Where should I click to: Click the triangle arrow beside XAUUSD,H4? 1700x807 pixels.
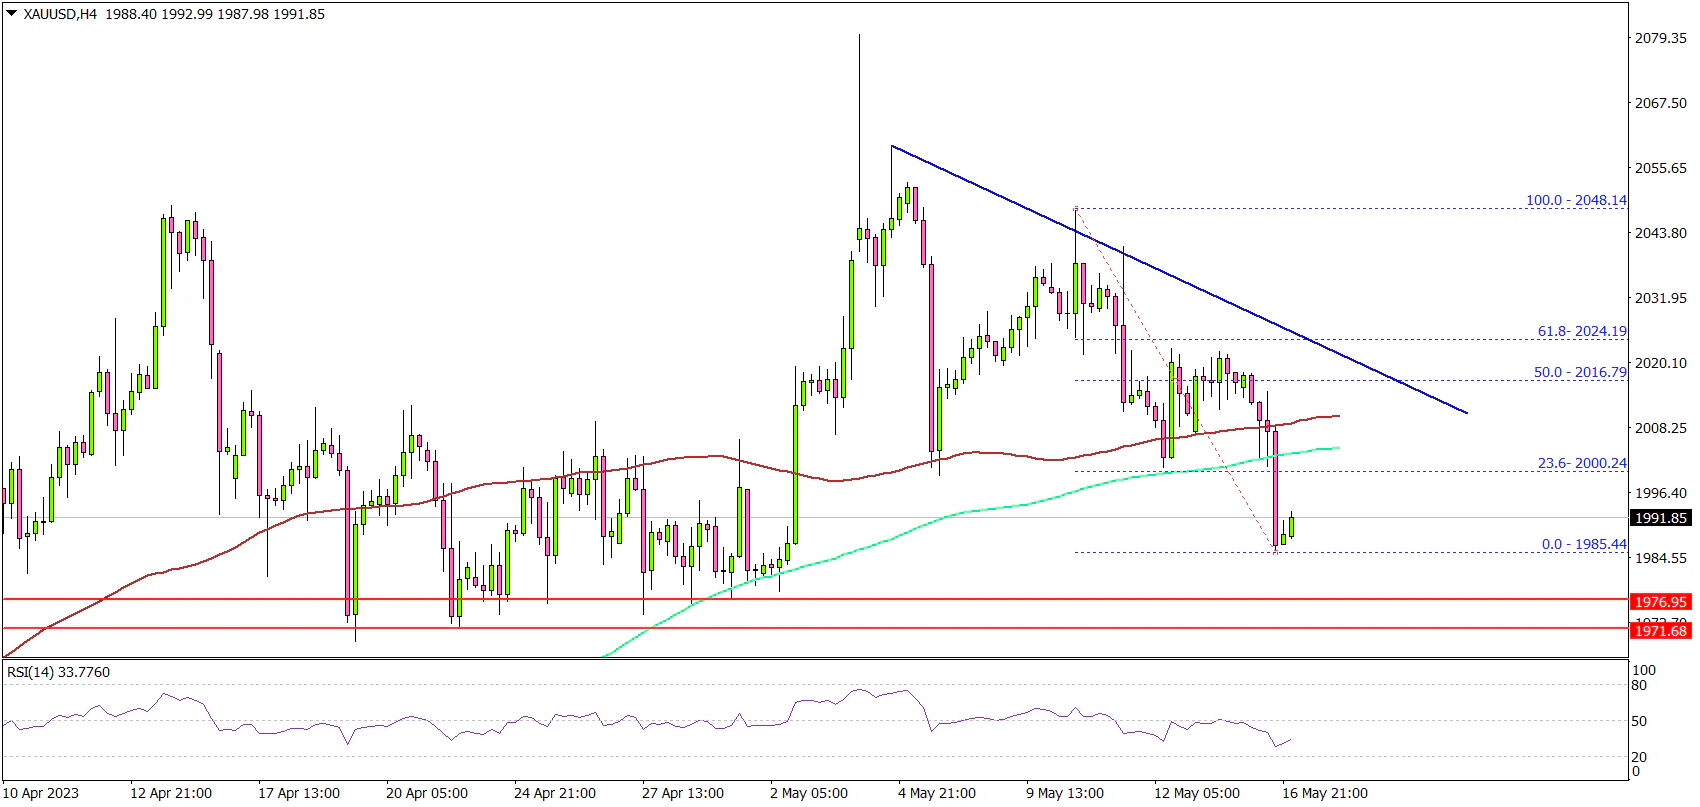[x=11, y=15]
